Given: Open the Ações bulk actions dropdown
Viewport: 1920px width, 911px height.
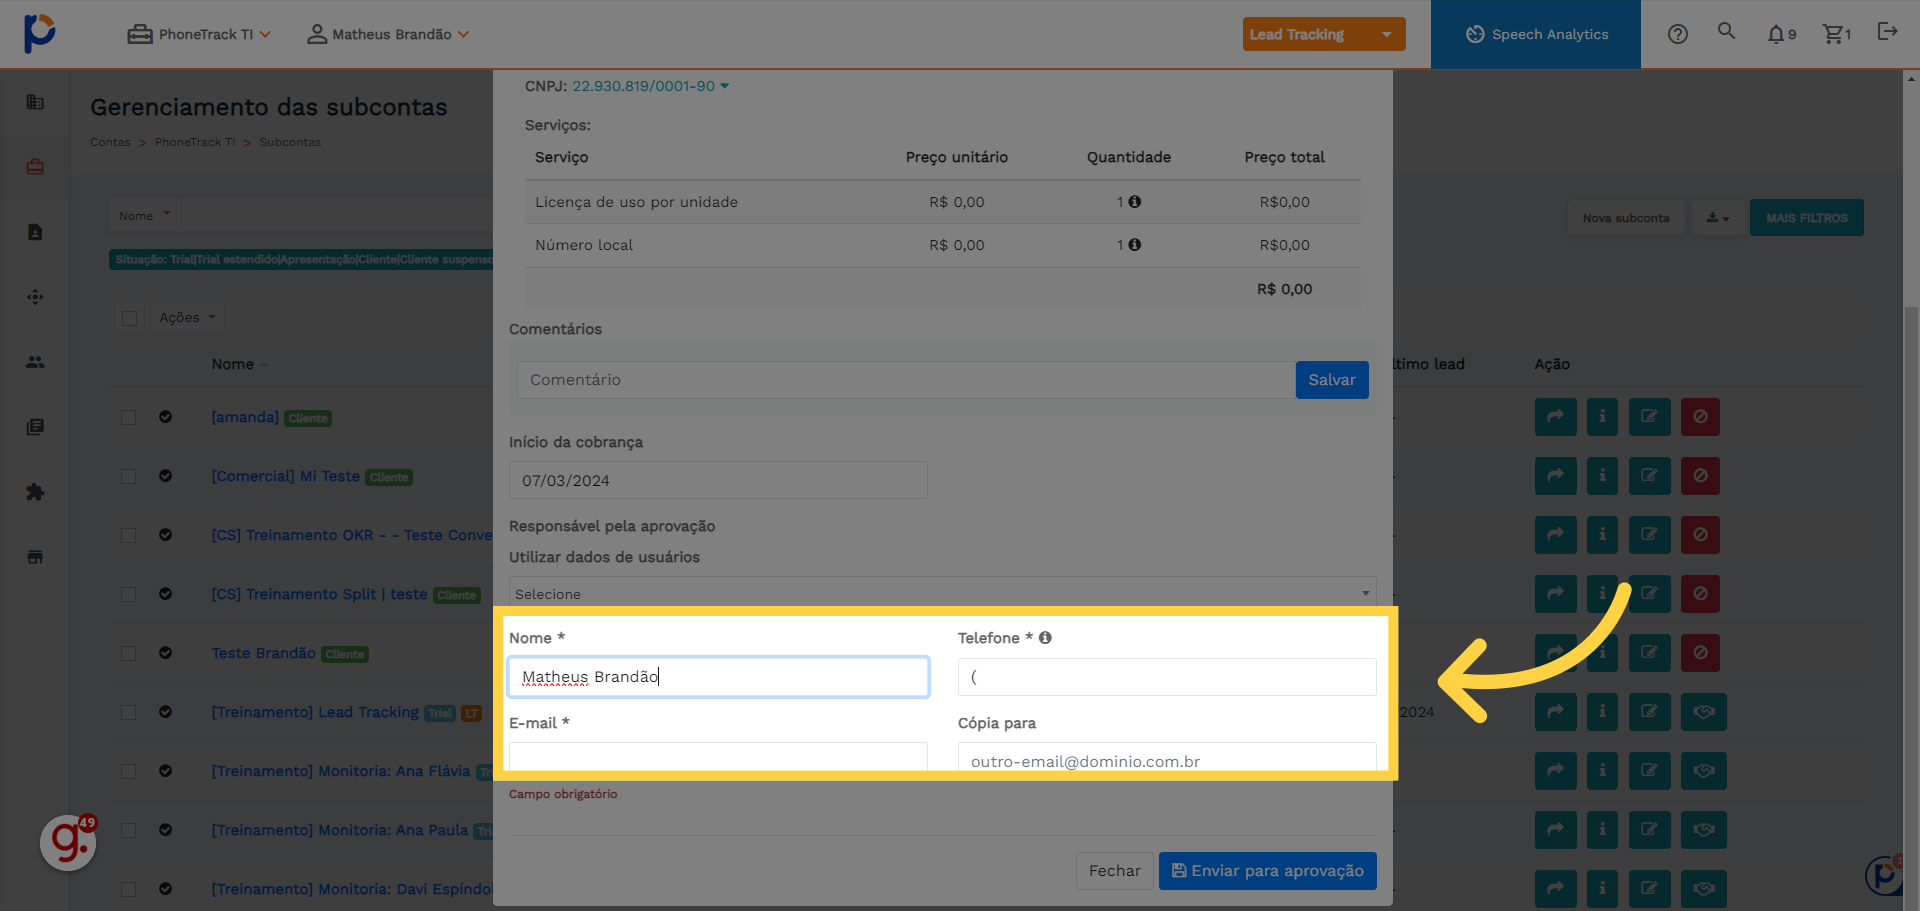Looking at the screenshot, I should point(187,318).
